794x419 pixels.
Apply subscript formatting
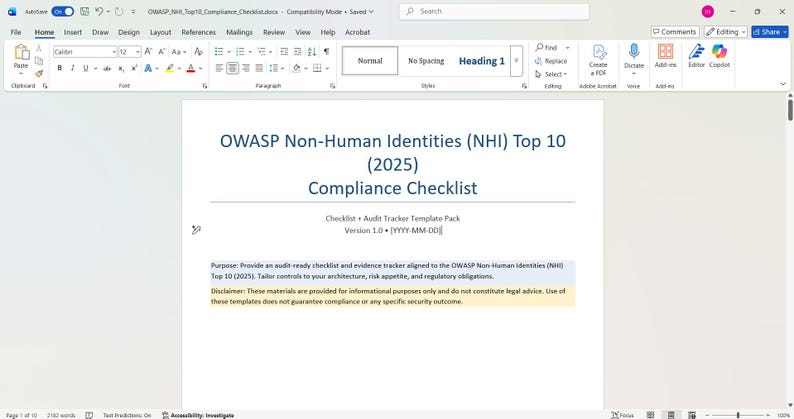point(121,68)
